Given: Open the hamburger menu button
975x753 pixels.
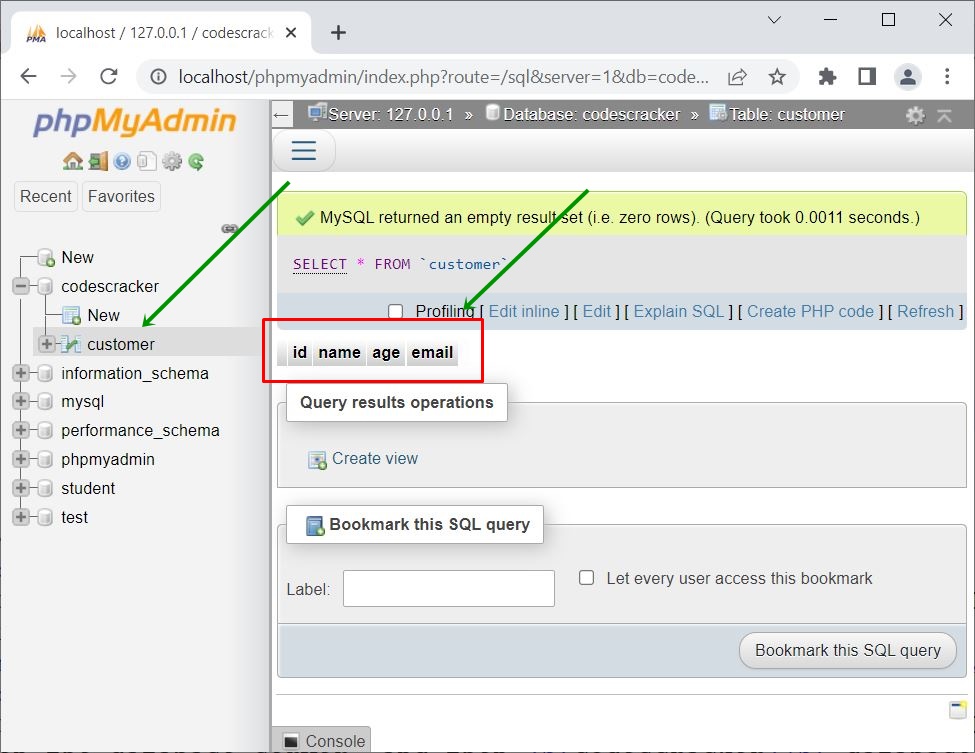Looking at the screenshot, I should tap(303, 150).
